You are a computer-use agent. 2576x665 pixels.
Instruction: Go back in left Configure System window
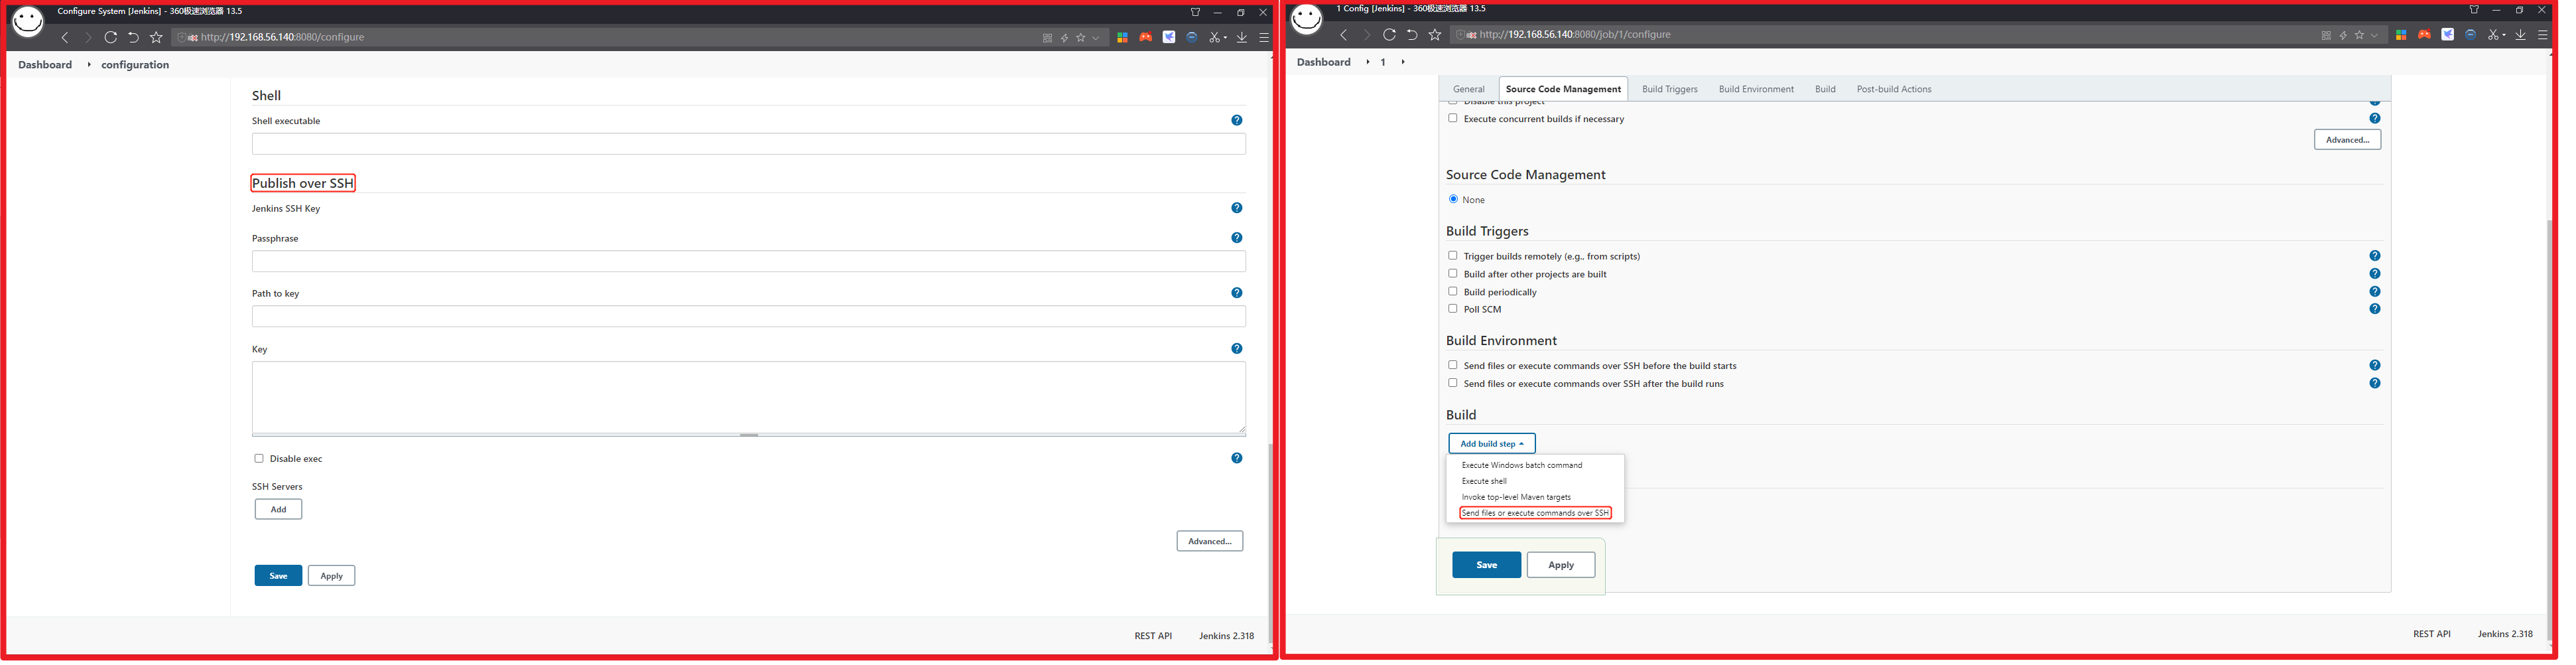click(65, 37)
